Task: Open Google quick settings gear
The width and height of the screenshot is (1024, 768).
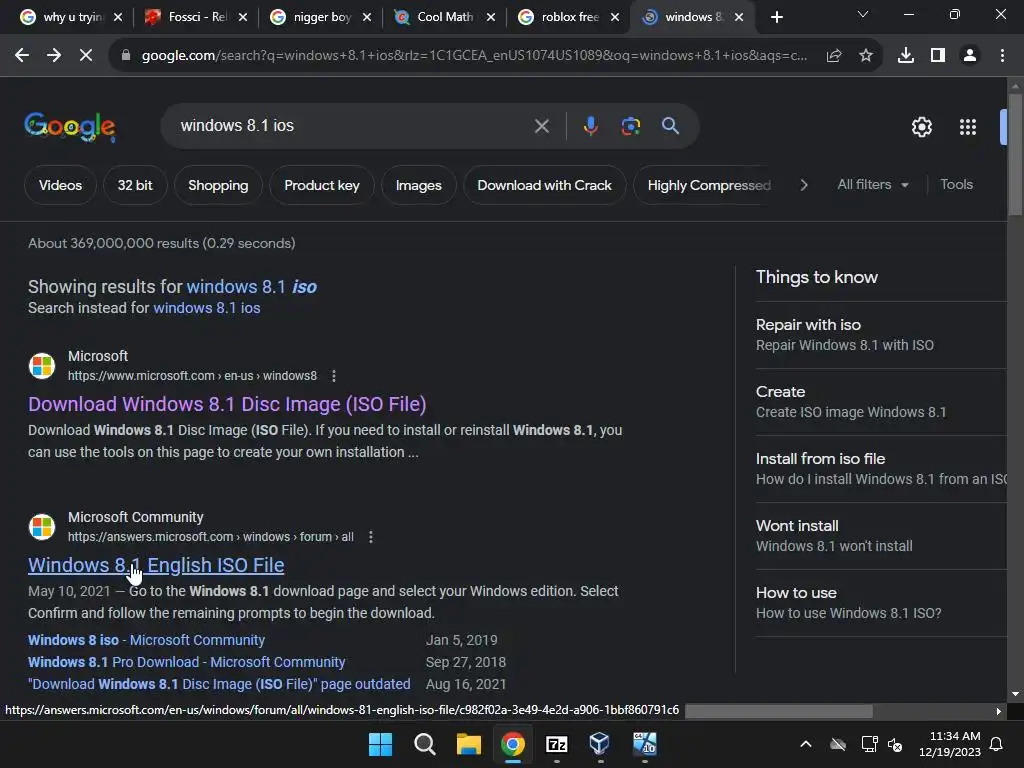Action: click(x=921, y=127)
